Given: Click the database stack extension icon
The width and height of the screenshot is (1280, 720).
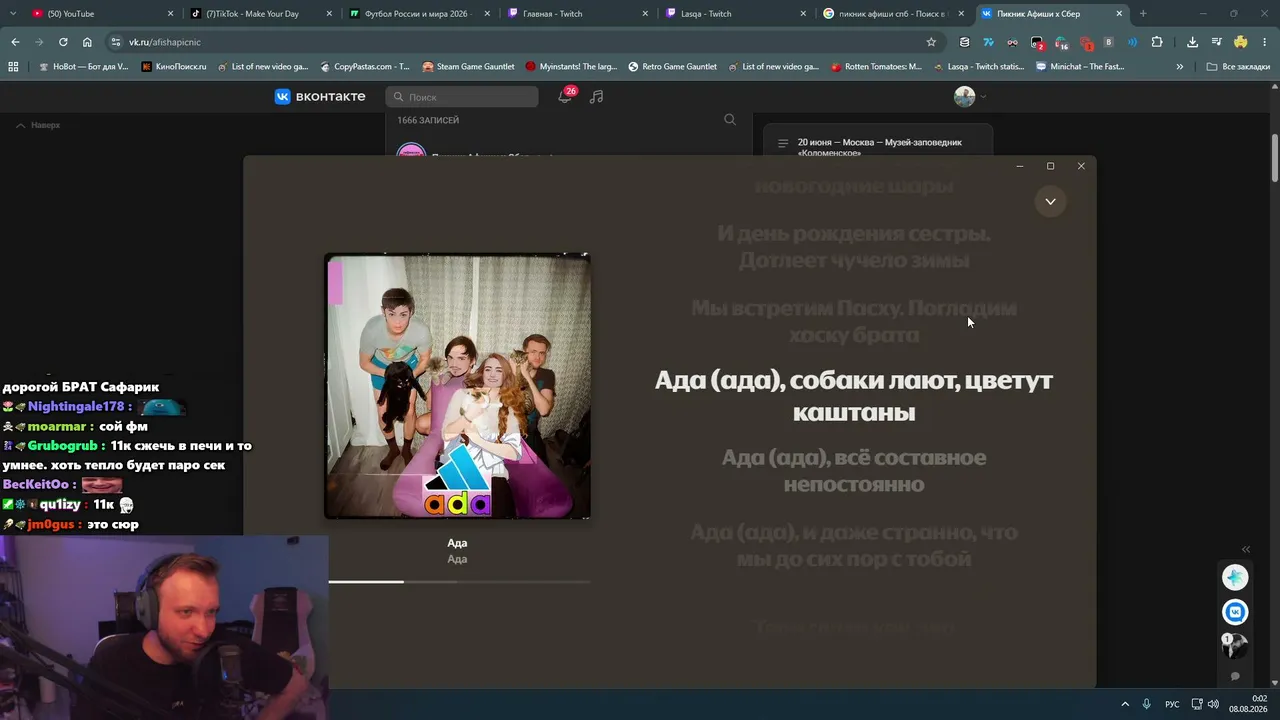Looking at the screenshot, I should tap(964, 42).
